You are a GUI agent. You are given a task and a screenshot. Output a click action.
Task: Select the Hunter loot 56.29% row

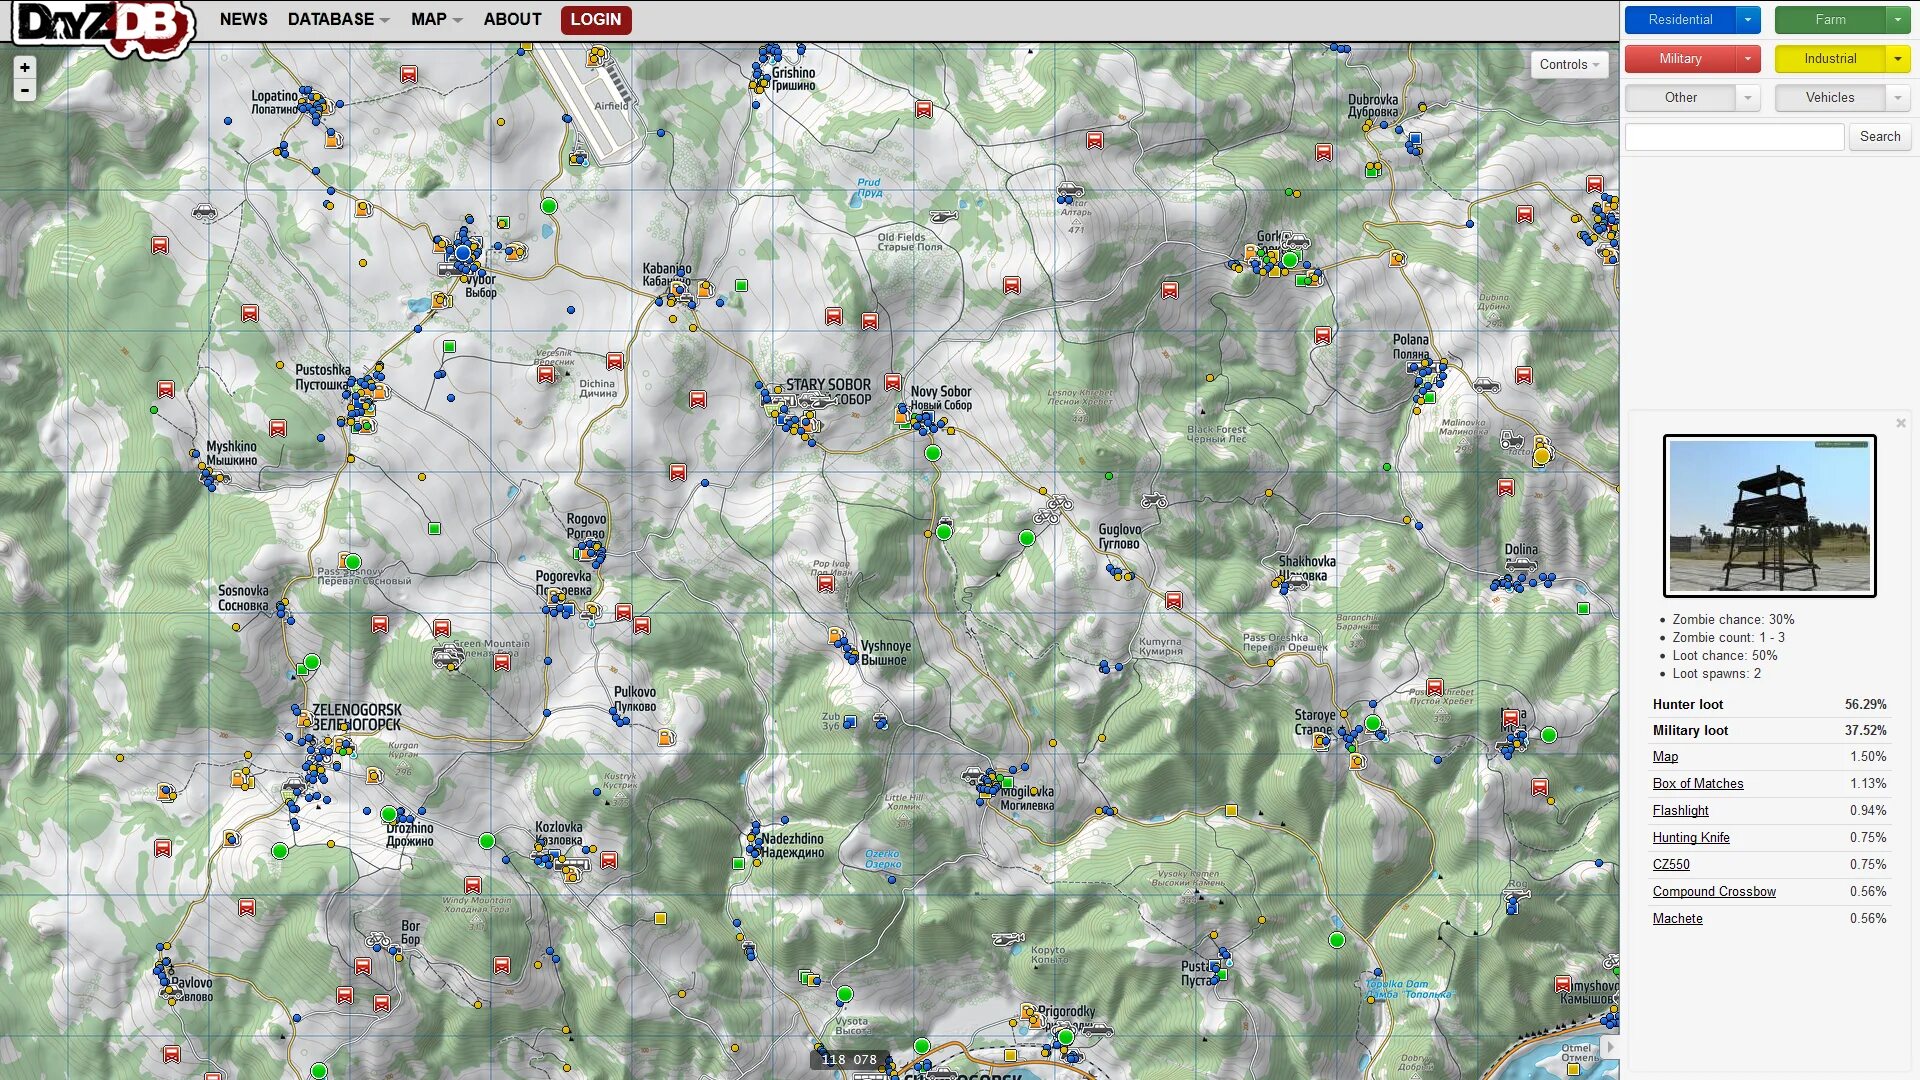(1769, 704)
